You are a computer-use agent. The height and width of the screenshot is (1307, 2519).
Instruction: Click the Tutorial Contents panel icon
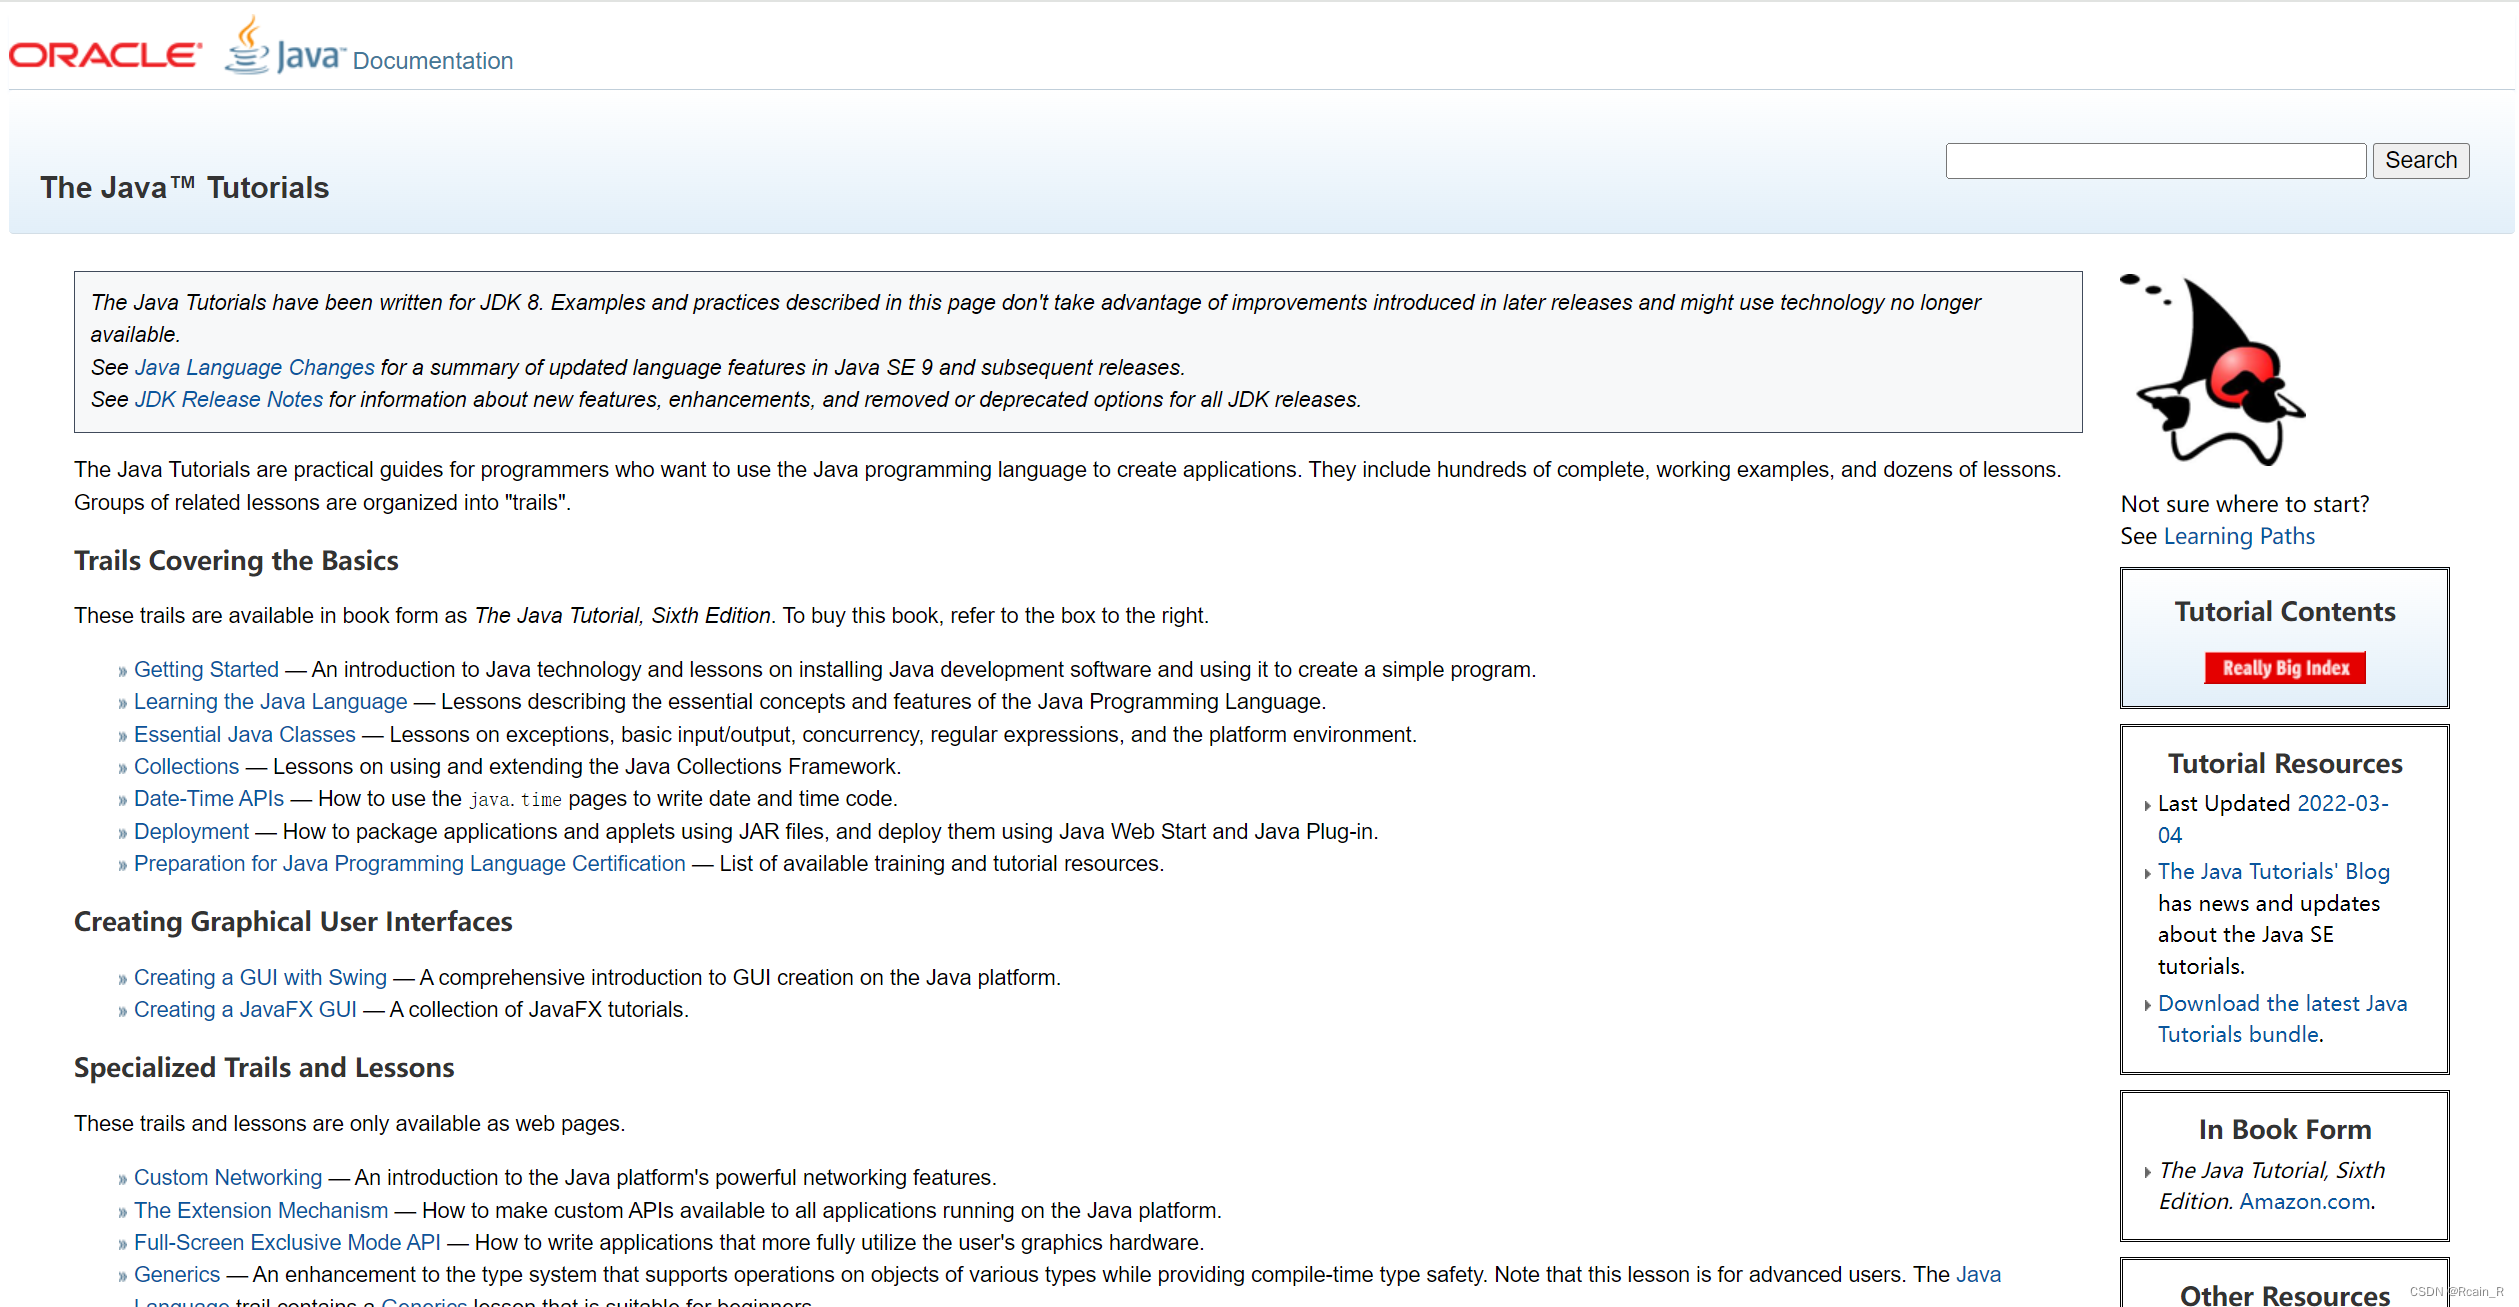(2284, 666)
